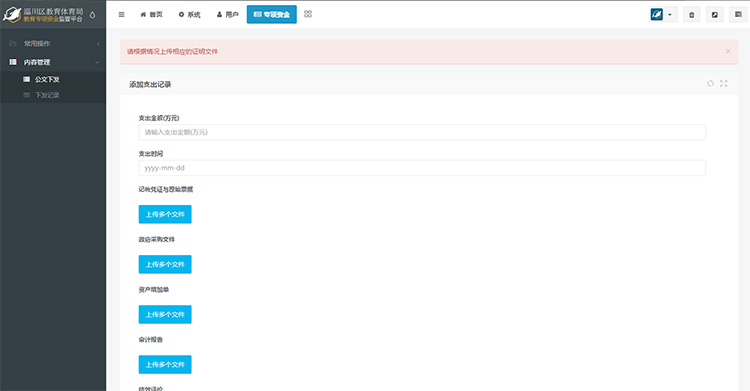Upload files for 审计报告
Viewport: 750px width, 391px height.
point(165,365)
